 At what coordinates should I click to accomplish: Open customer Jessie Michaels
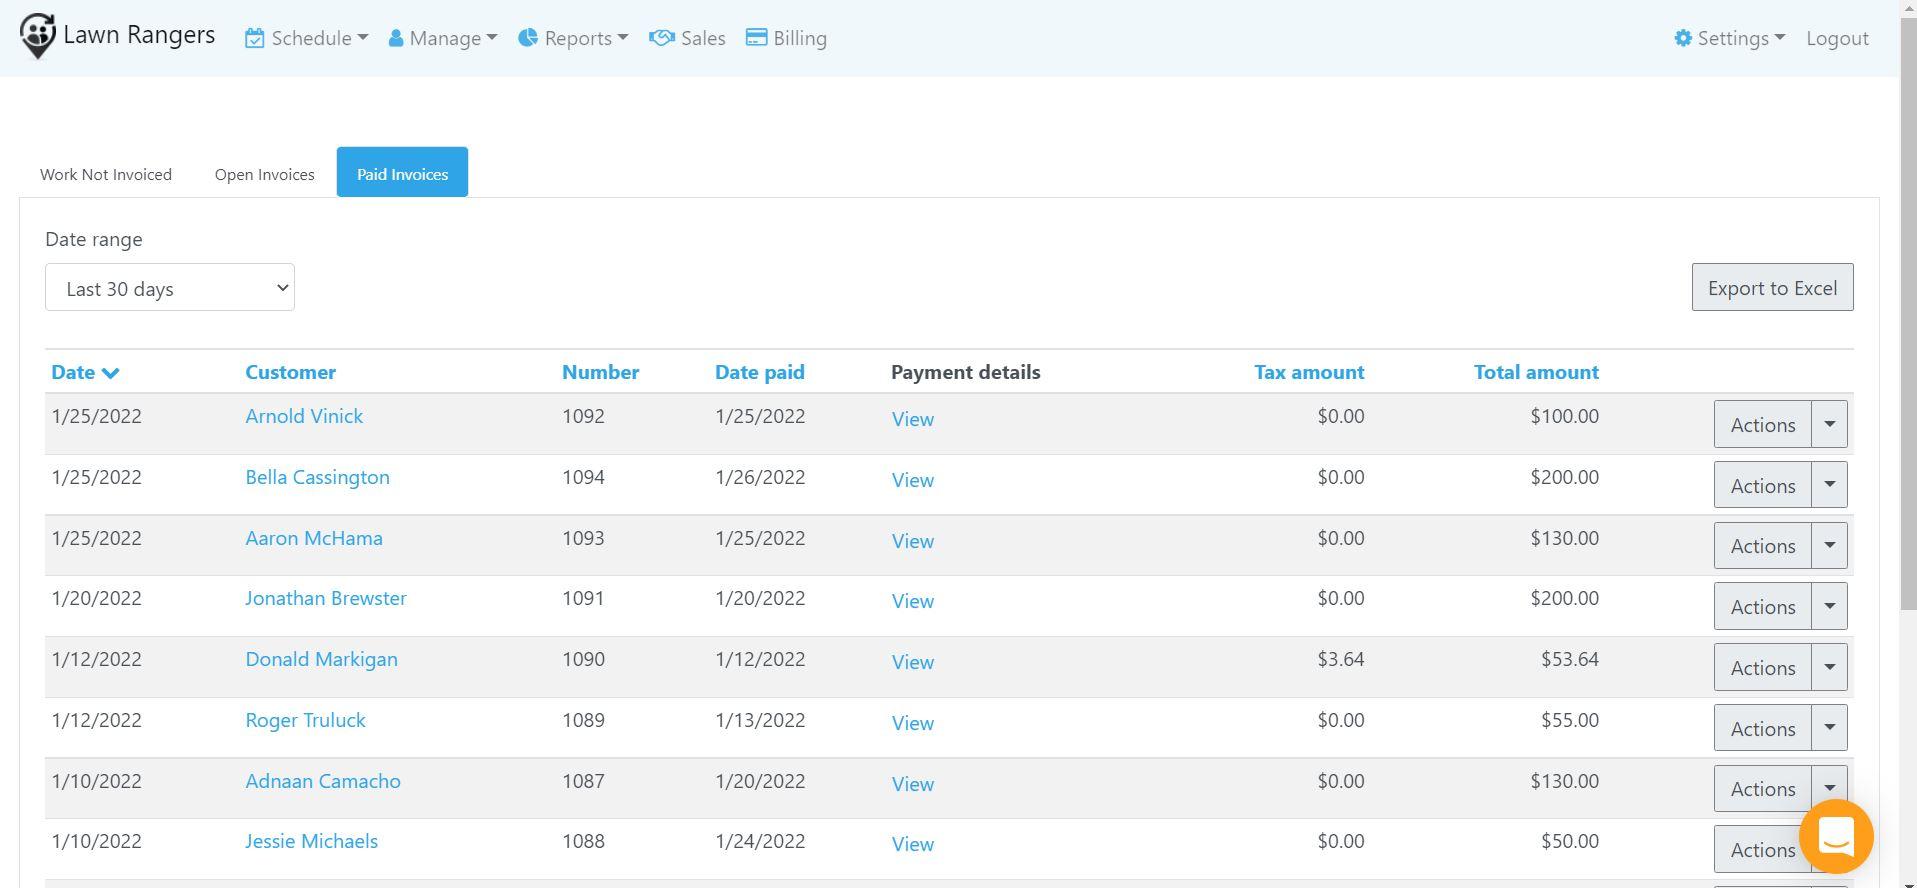pos(311,841)
